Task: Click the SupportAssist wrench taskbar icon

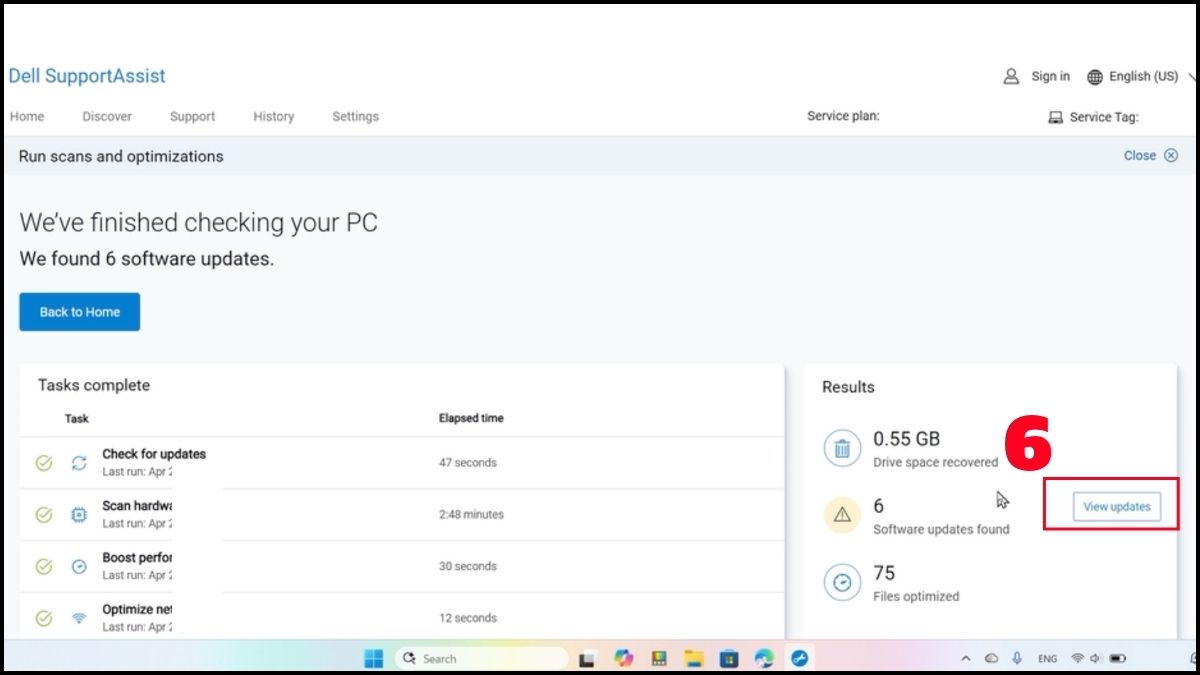Action: [x=799, y=658]
